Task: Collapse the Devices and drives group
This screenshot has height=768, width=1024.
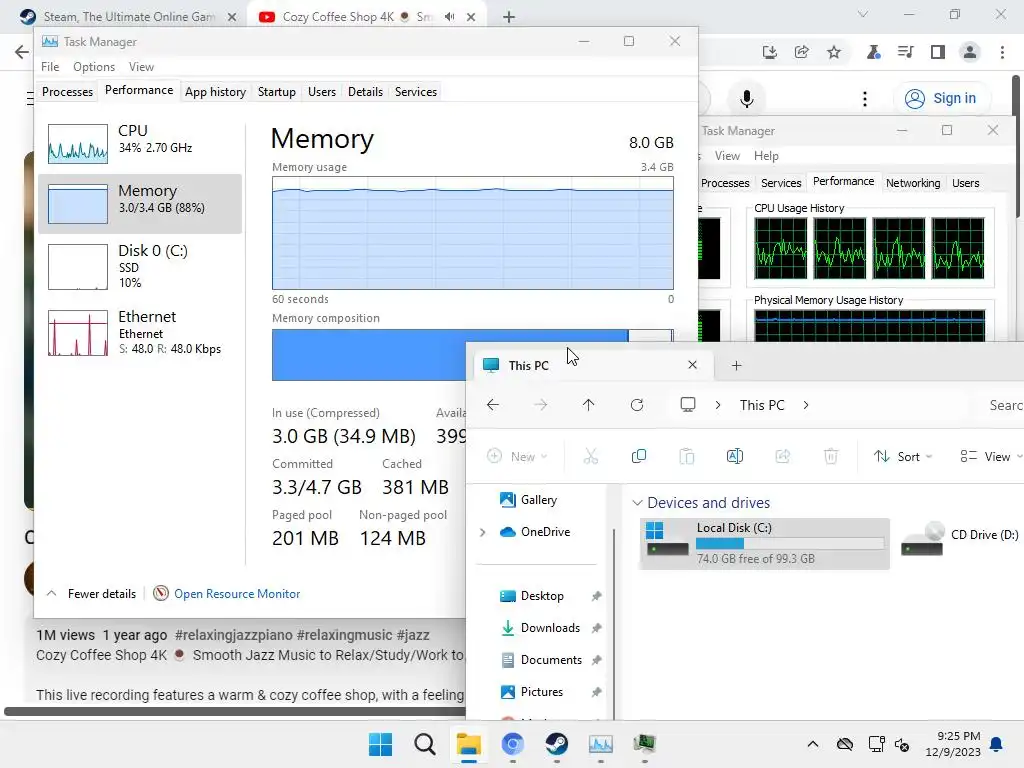Action: pos(637,503)
